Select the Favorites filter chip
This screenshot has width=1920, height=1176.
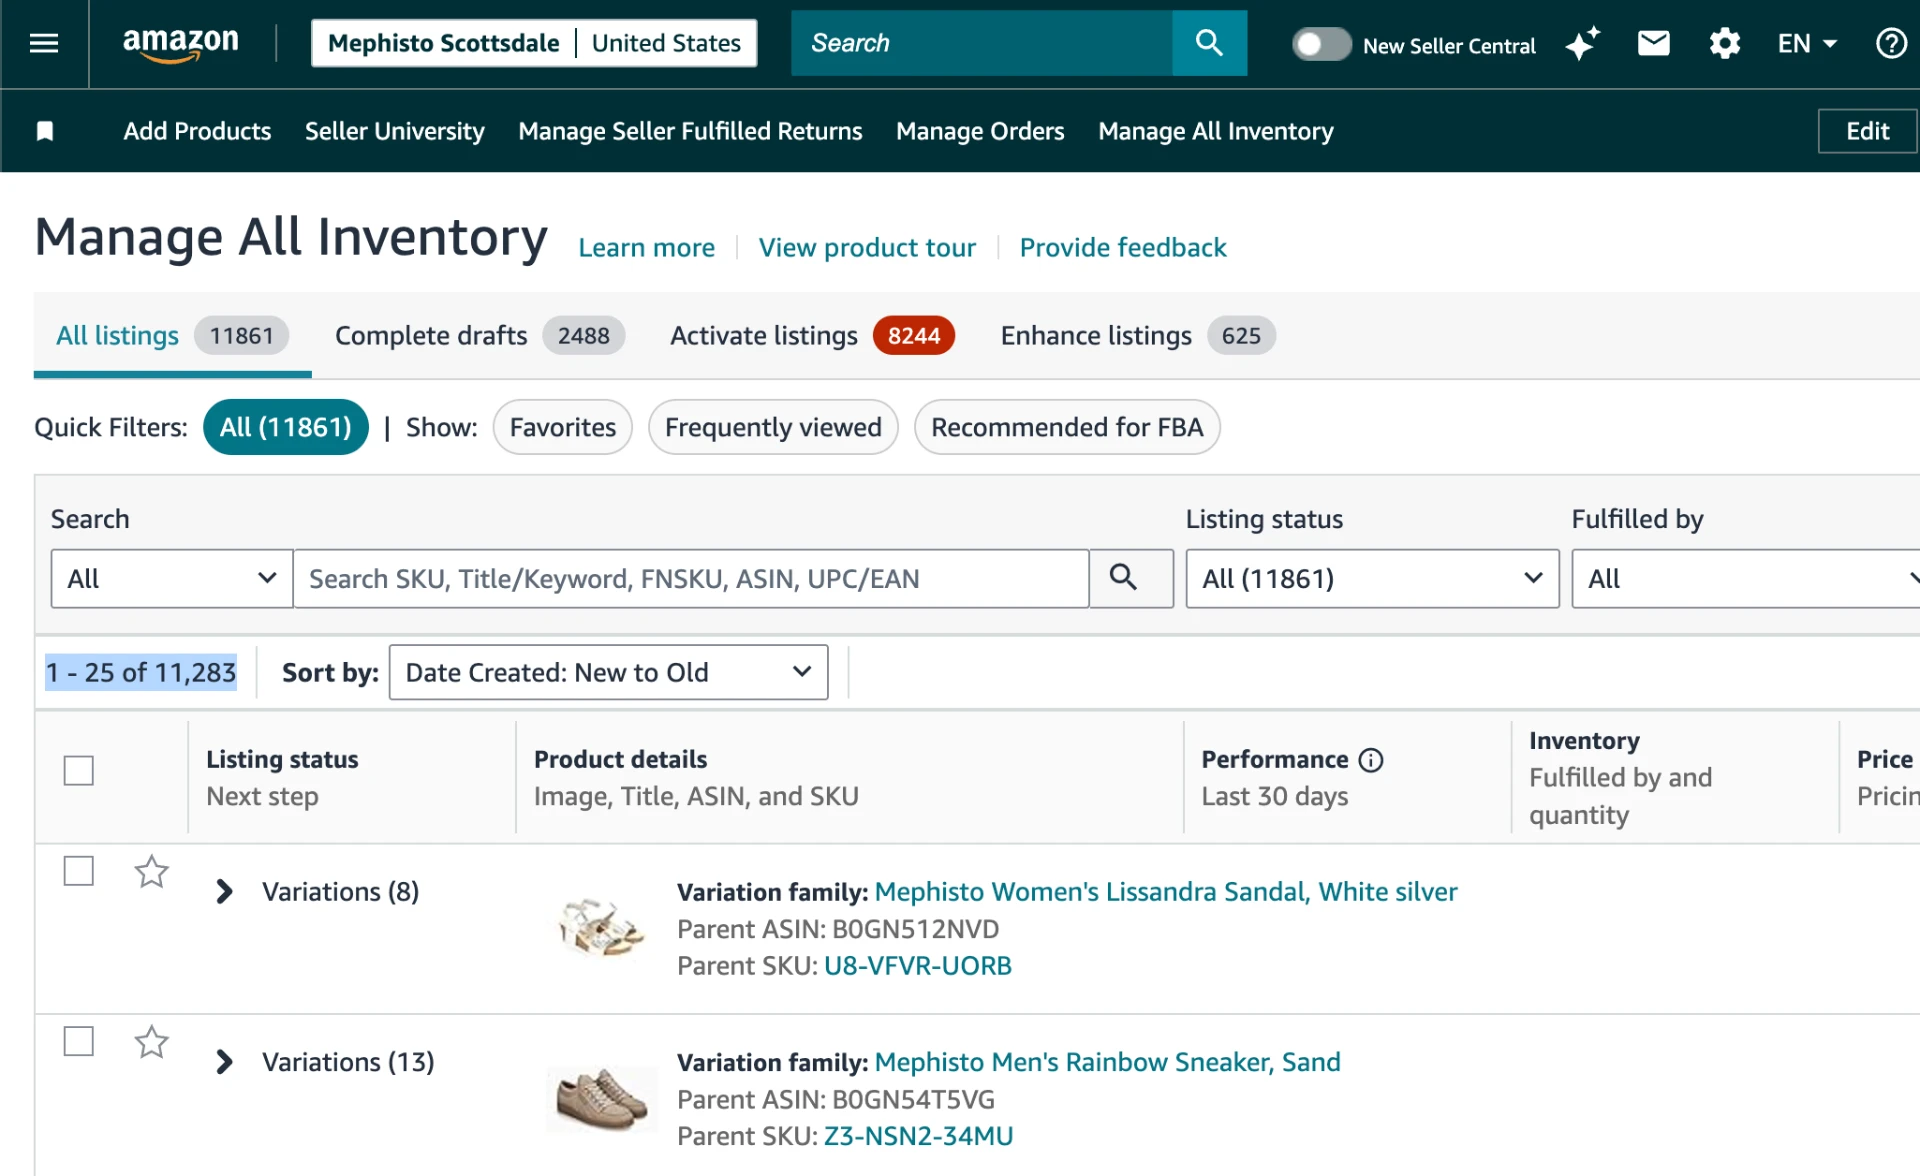(x=563, y=427)
